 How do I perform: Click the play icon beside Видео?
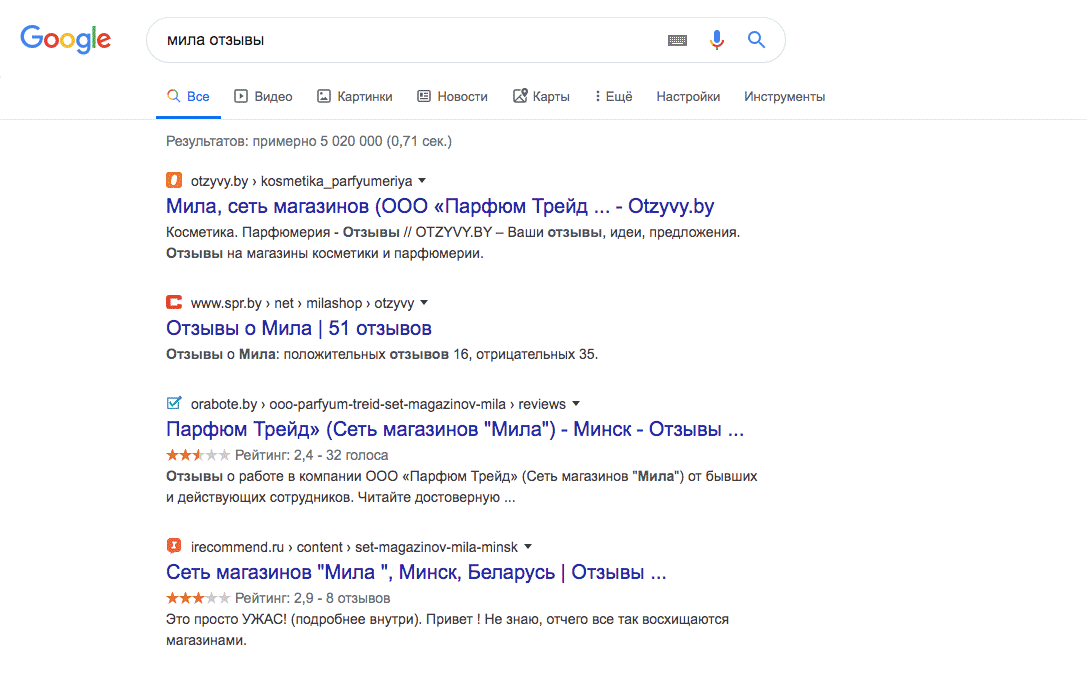(241, 96)
